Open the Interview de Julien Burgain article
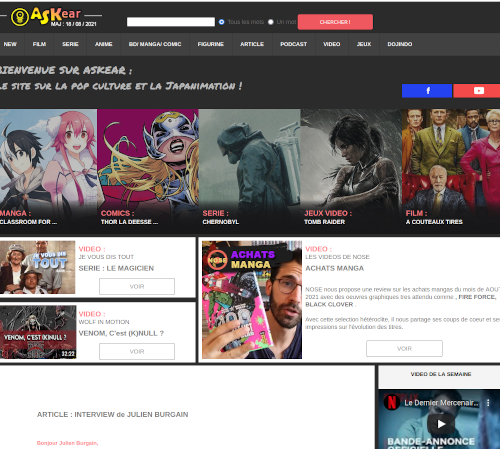500x450 pixels. (x=113, y=414)
